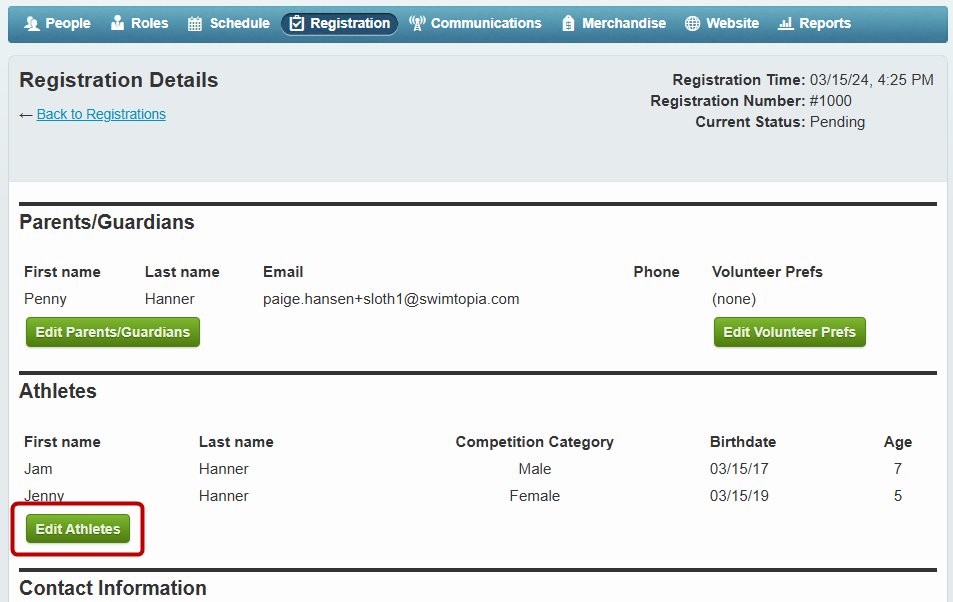Click the Website globe icon

pyautogui.click(x=692, y=24)
